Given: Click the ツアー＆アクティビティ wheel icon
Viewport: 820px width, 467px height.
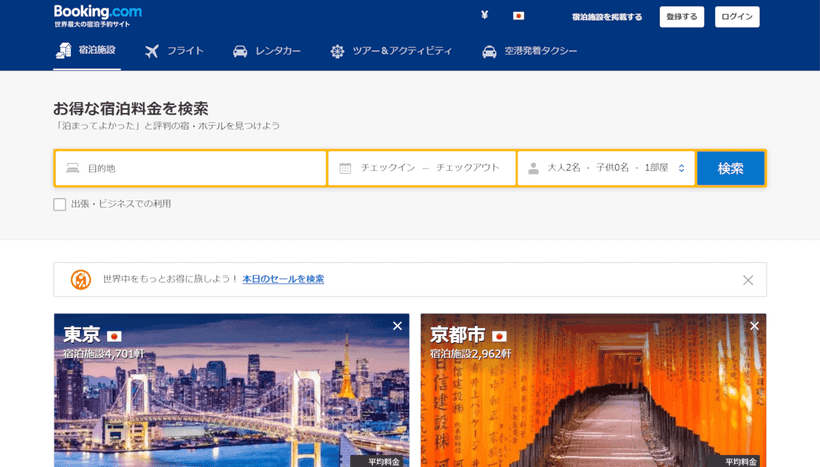Looking at the screenshot, I should [x=337, y=51].
